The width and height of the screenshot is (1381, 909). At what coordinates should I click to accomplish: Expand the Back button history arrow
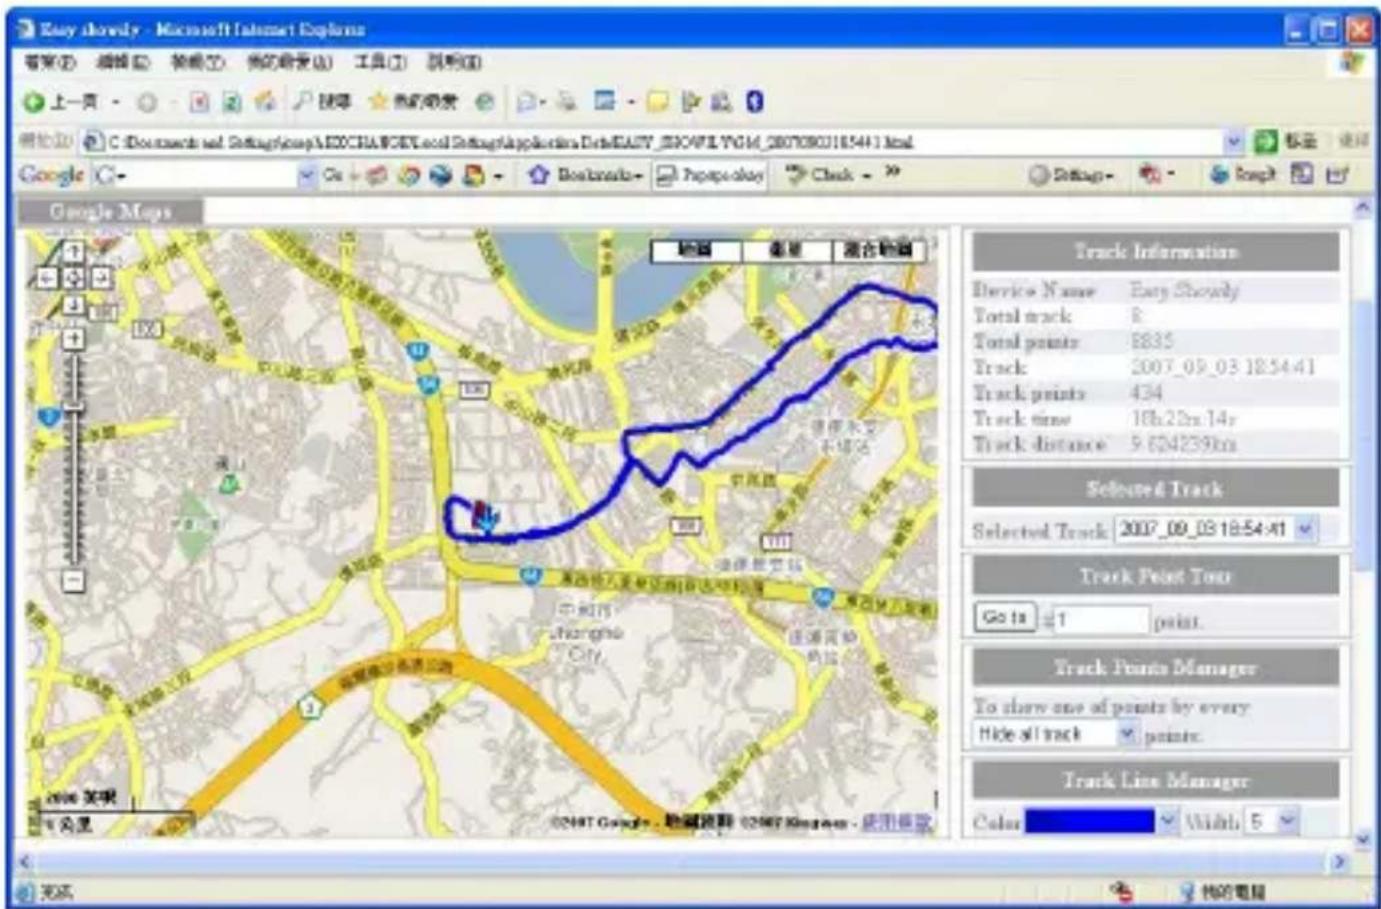[x=116, y=102]
